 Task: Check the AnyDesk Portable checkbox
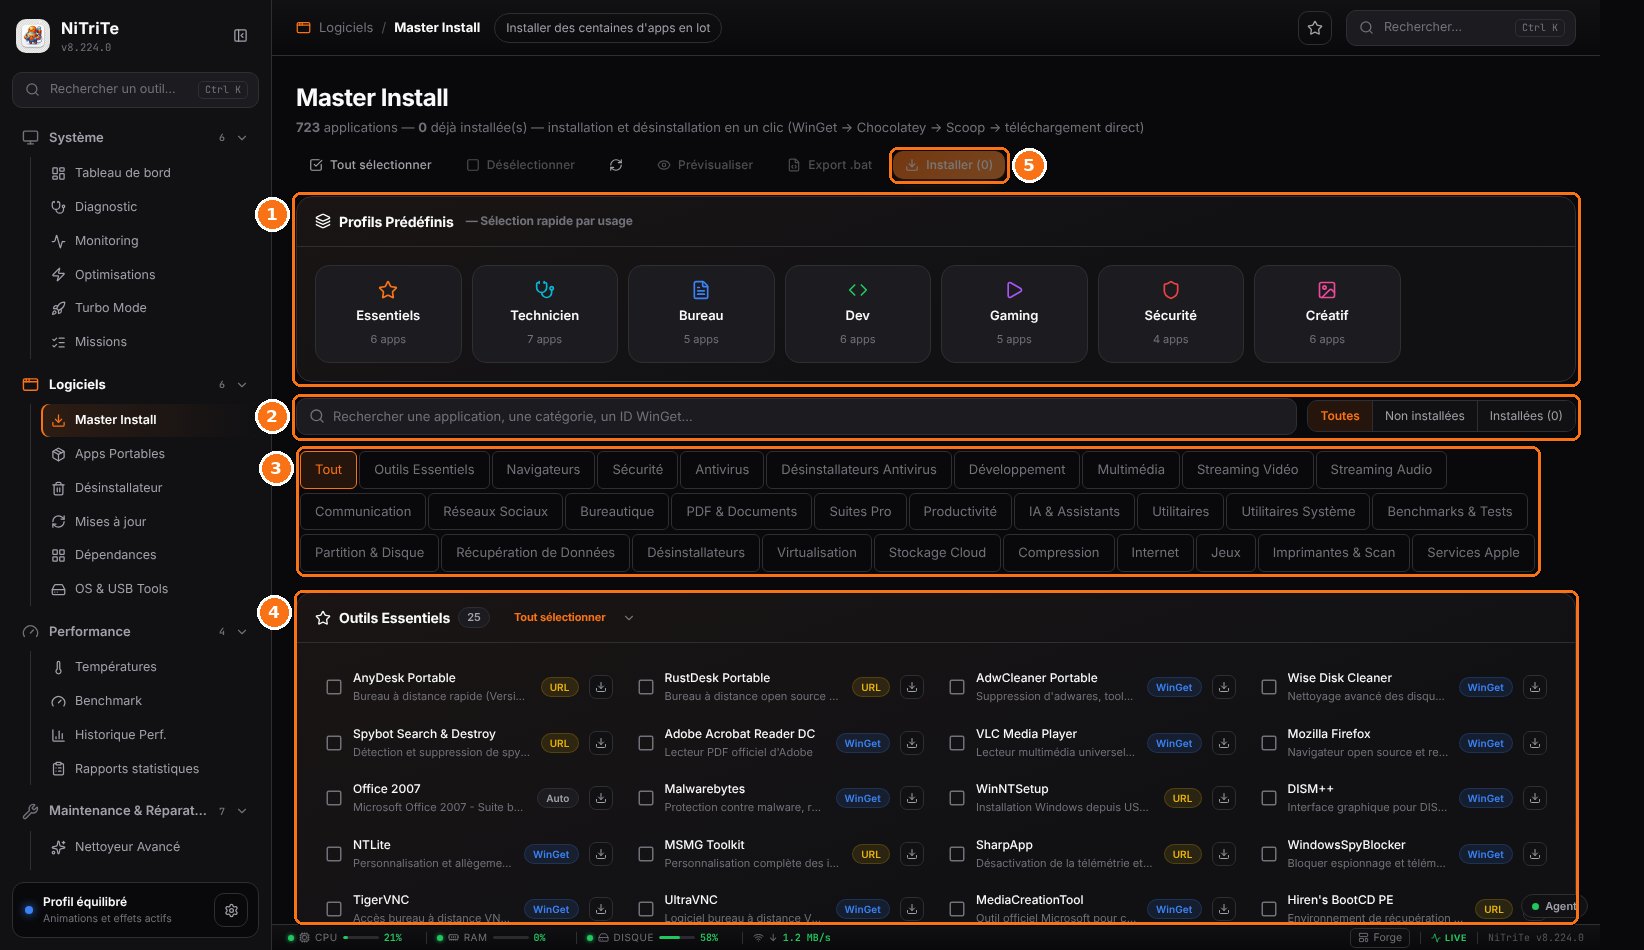click(334, 687)
